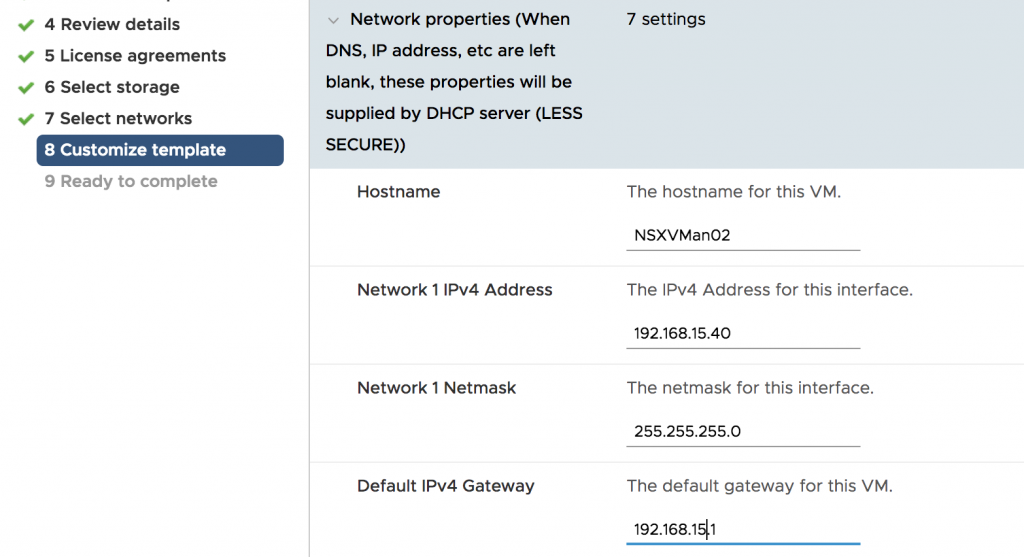Select step 8 Customize template

160,150
